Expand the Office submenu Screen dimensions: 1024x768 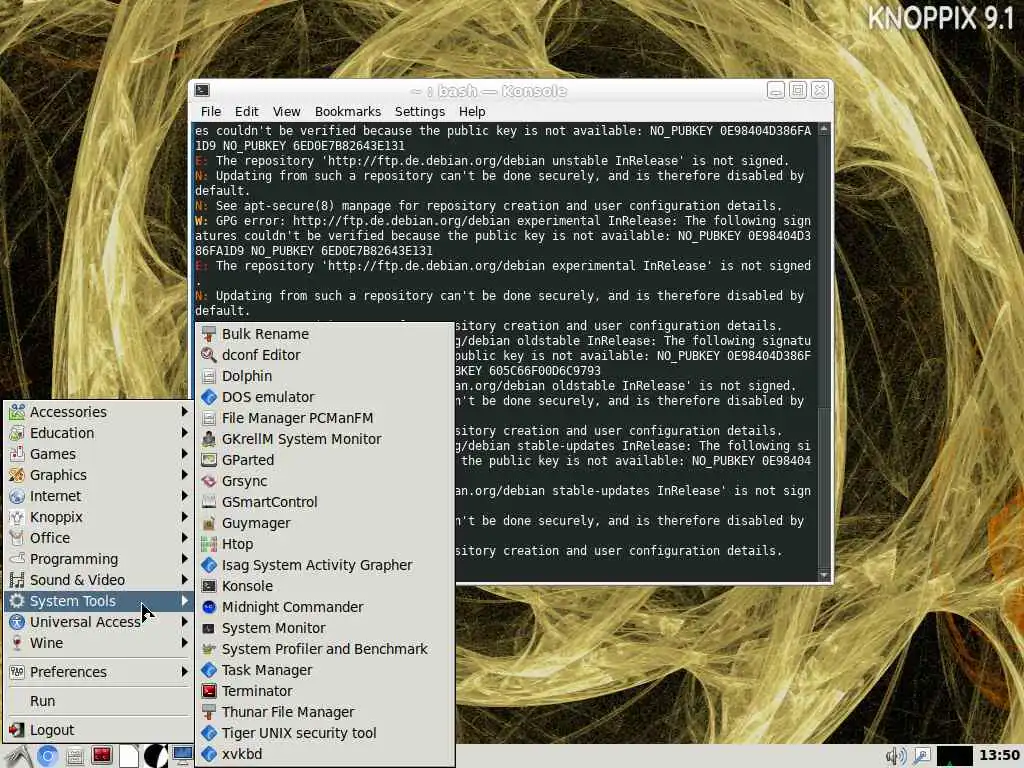coord(99,537)
